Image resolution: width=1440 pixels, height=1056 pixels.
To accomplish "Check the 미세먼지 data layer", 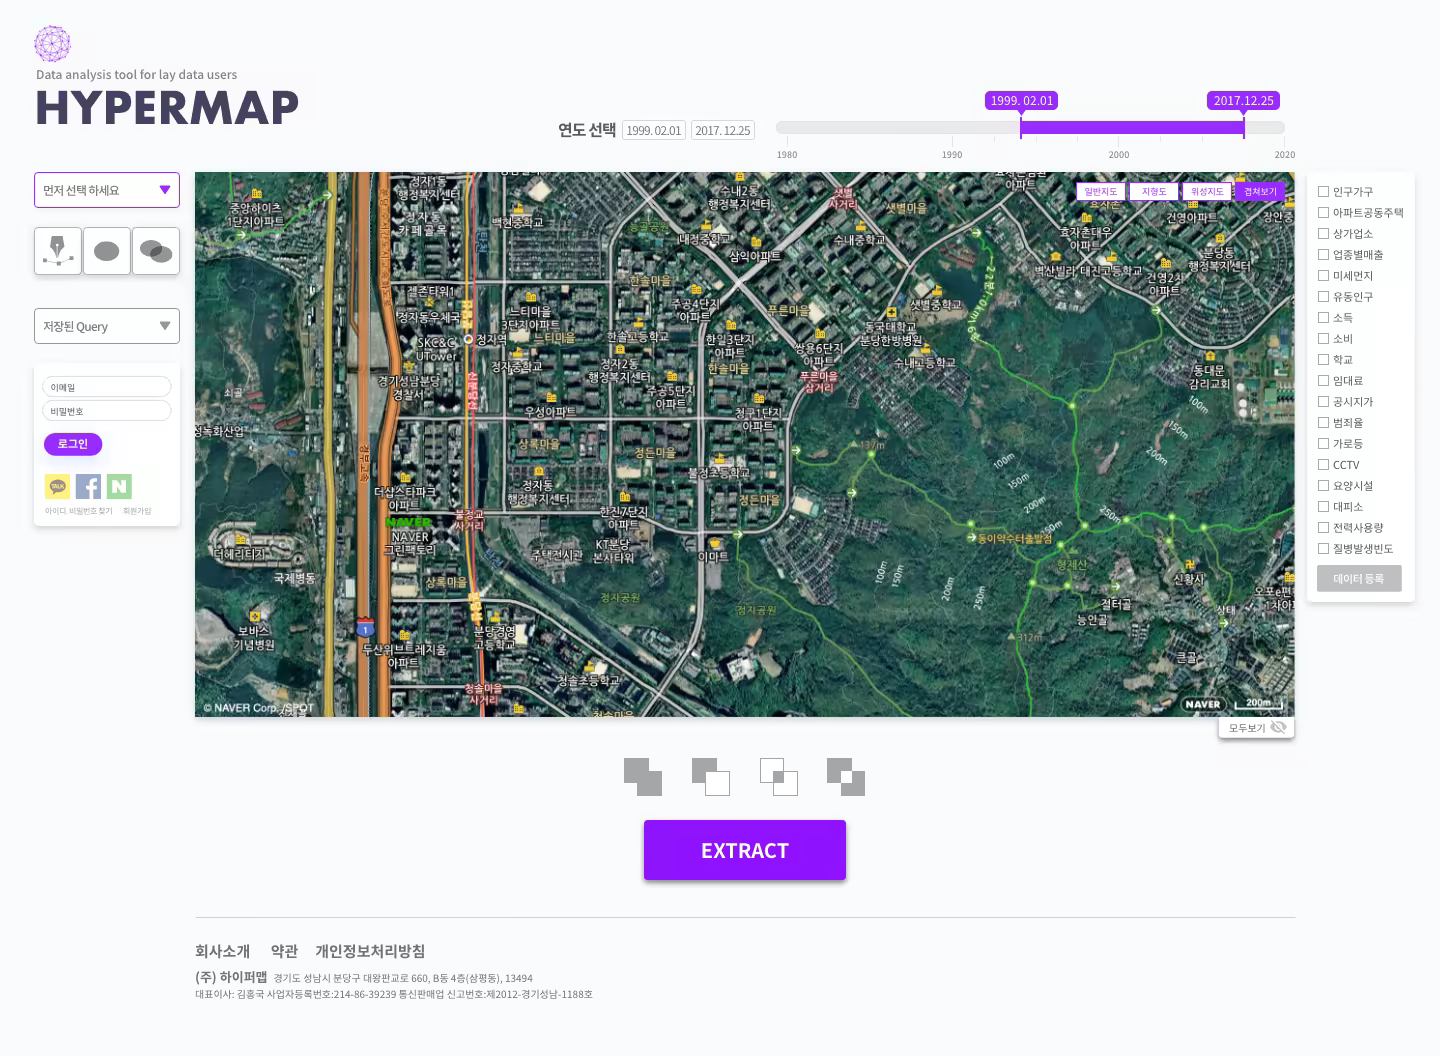I will 1324,275.
